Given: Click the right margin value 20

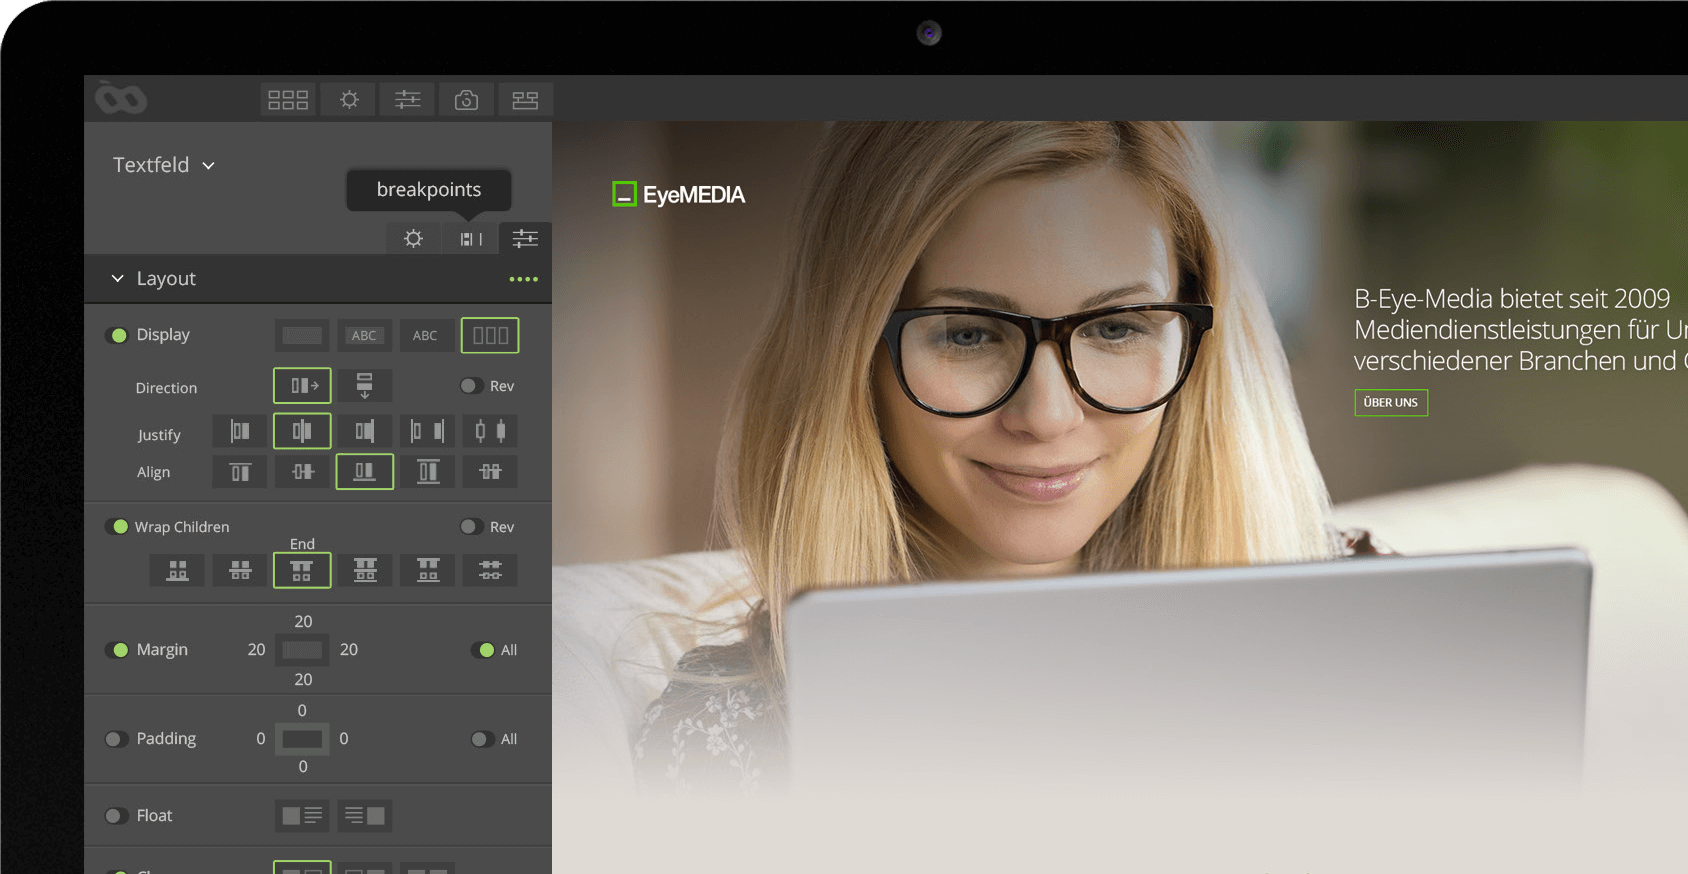Looking at the screenshot, I should coord(349,650).
